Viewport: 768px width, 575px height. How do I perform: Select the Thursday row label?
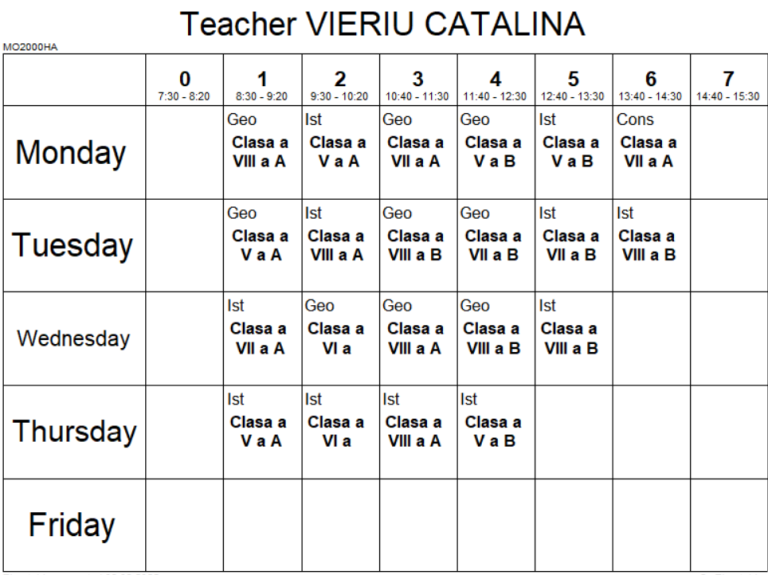74,431
